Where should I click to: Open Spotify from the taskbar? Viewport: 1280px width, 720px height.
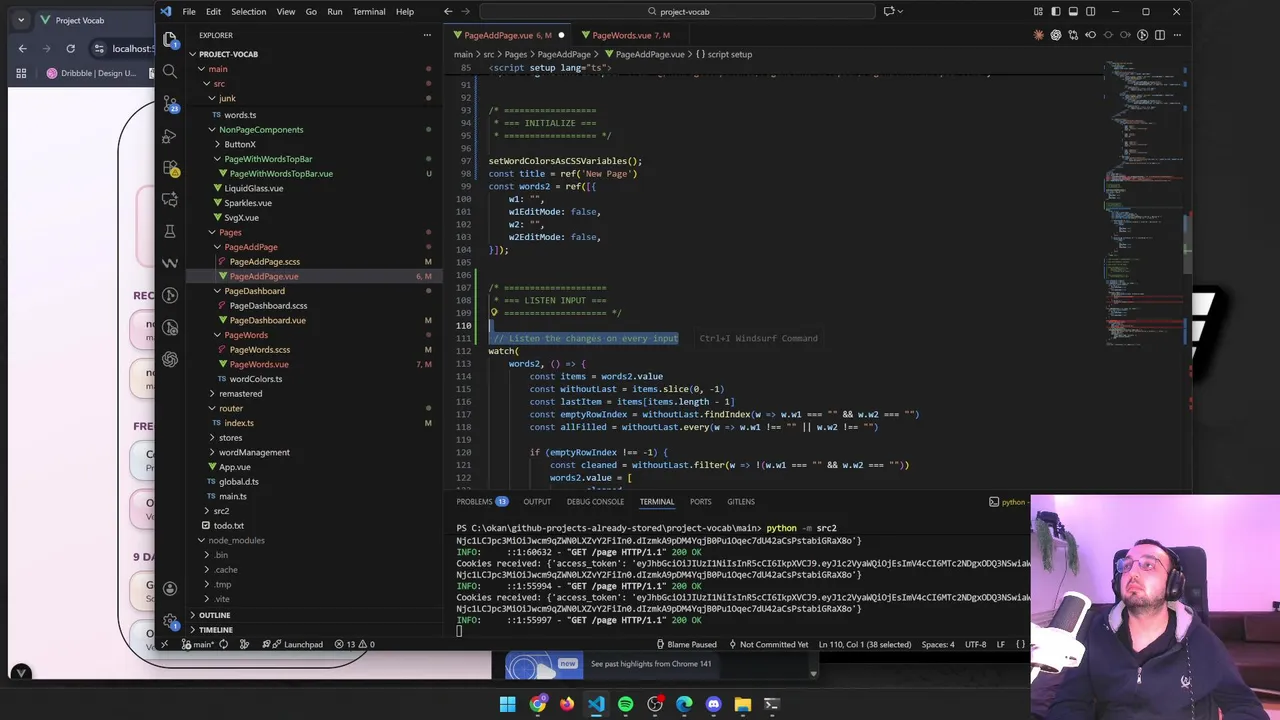[x=625, y=704]
